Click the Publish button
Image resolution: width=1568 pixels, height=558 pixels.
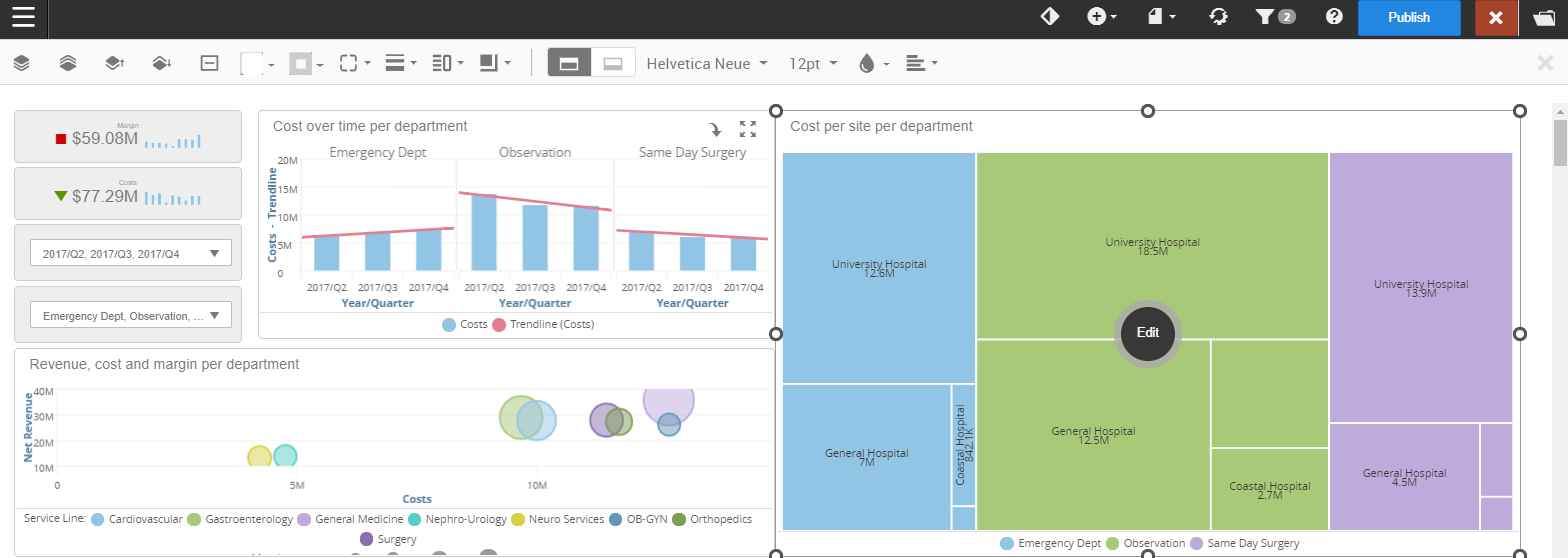click(x=1408, y=17)
